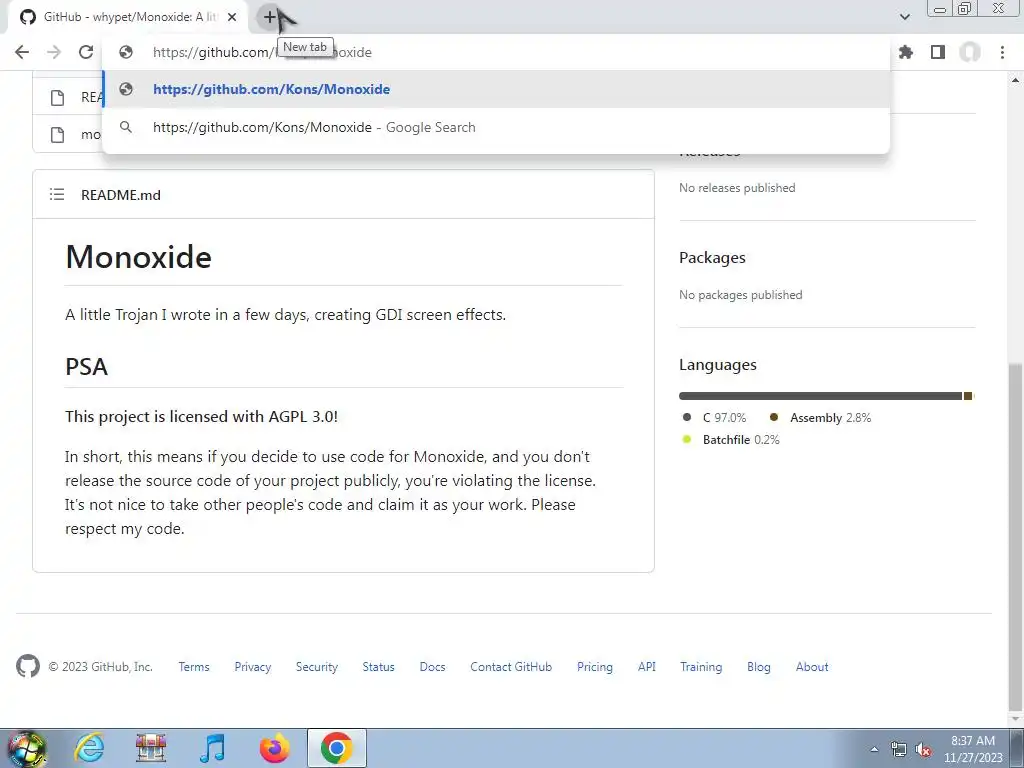This screenshot has height=768, width=1024.
Task: Open the music player taskbar icon
Action: tap(212, 748)
